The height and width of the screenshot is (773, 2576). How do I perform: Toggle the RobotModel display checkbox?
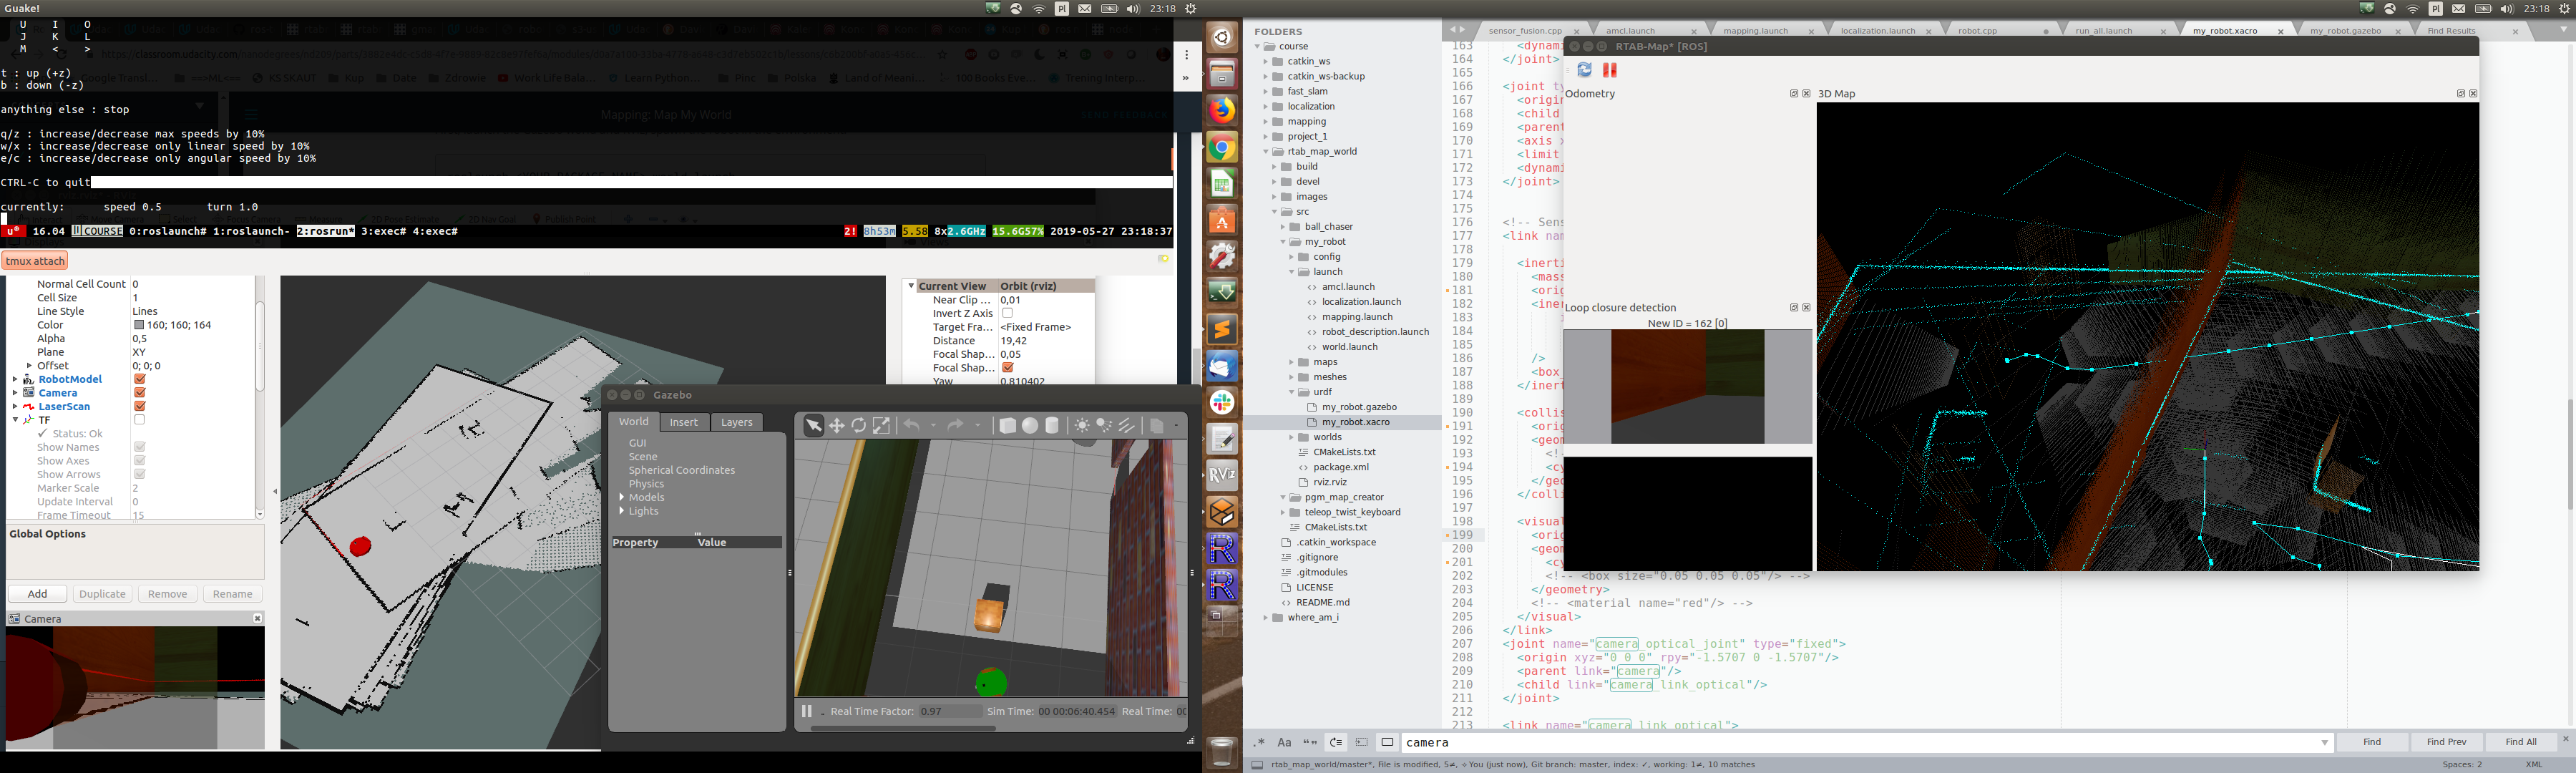click(140, 379)
